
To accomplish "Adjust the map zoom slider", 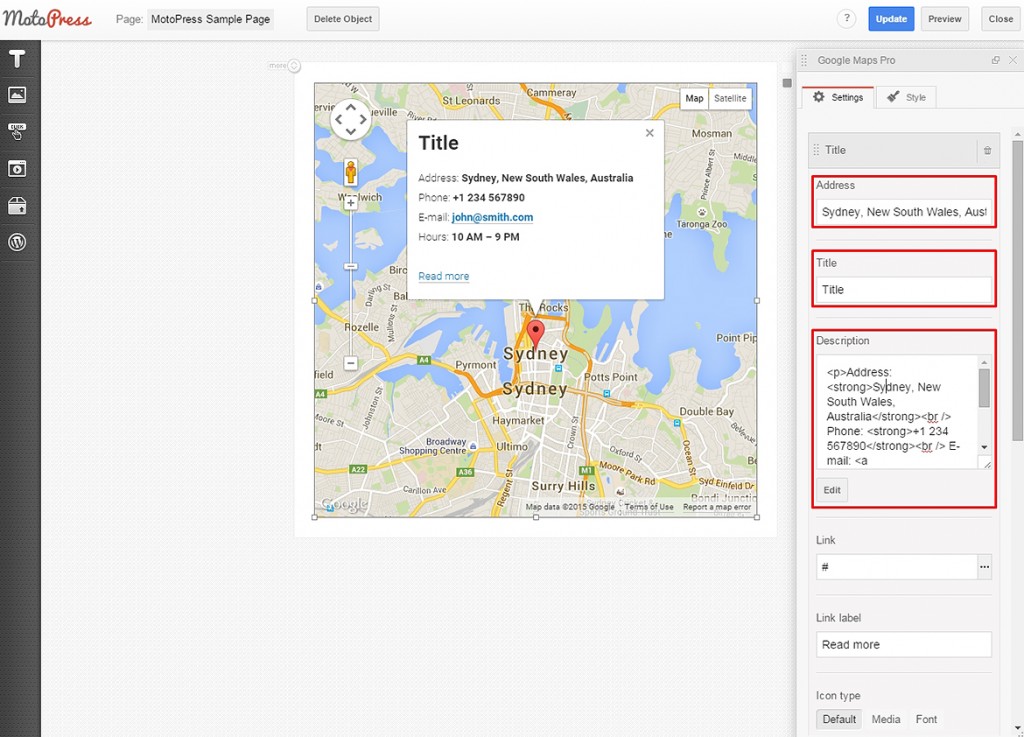I will pos(352,265).
